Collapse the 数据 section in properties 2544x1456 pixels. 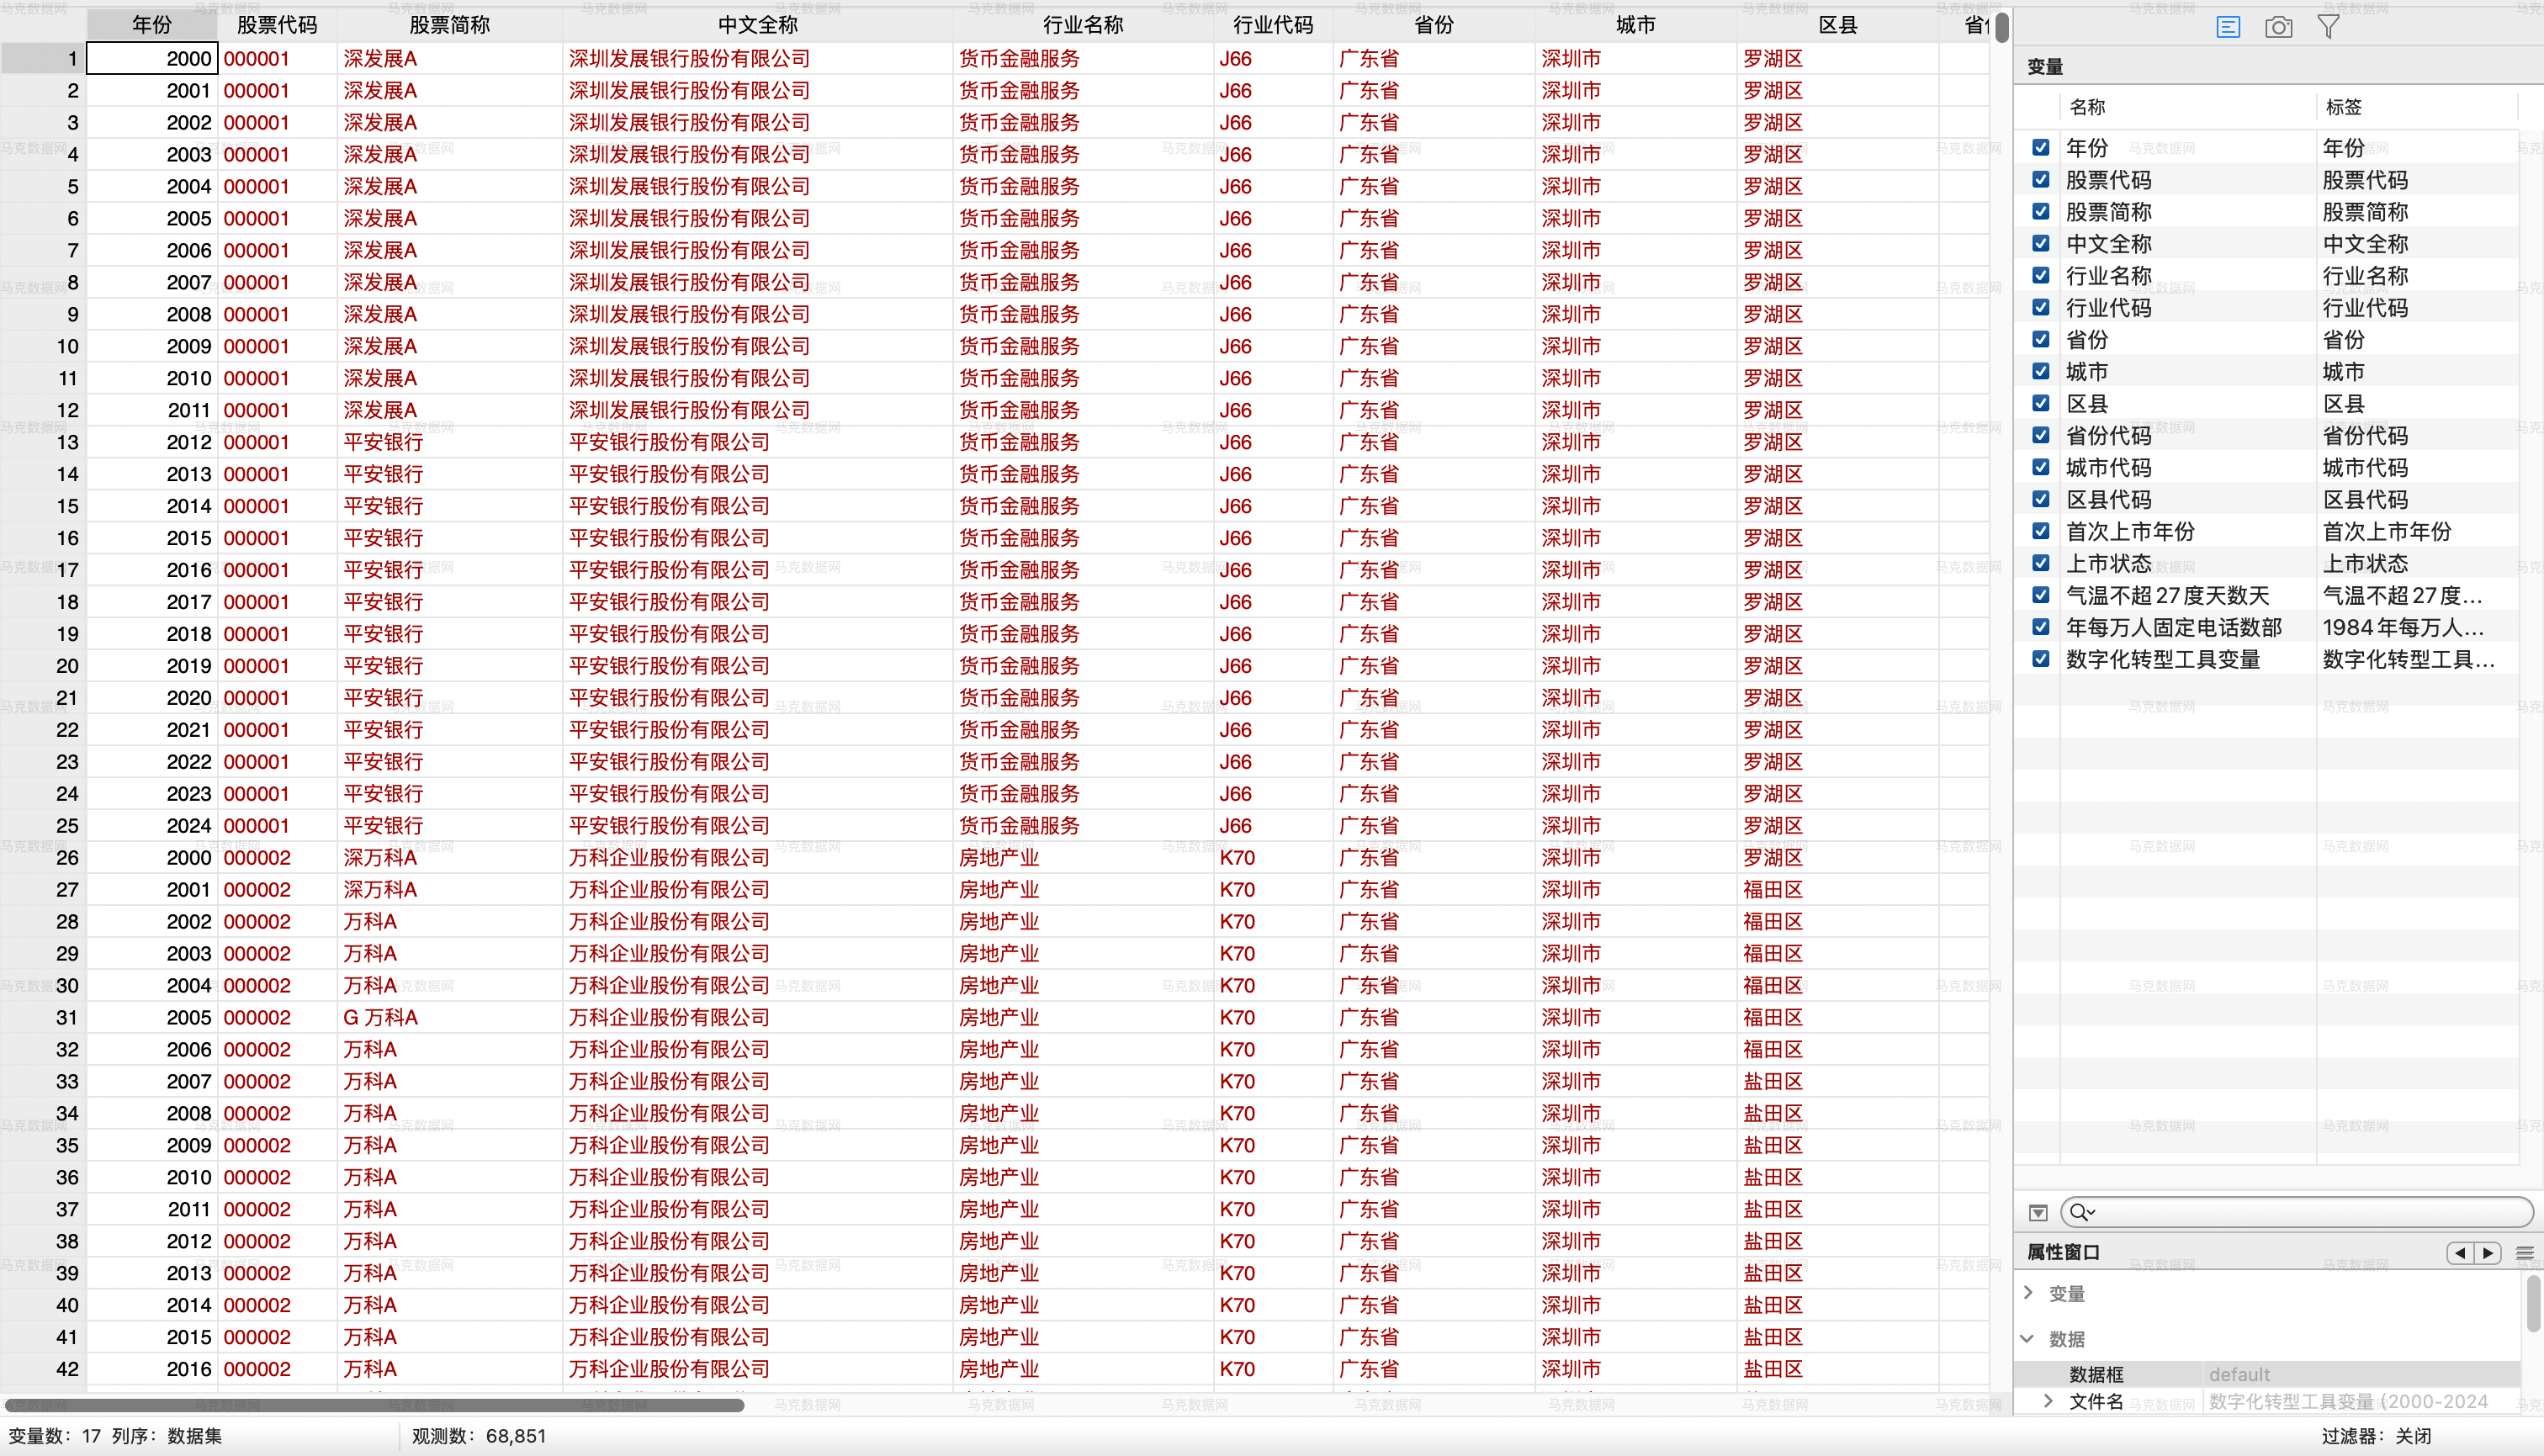click(2028, 1338)
